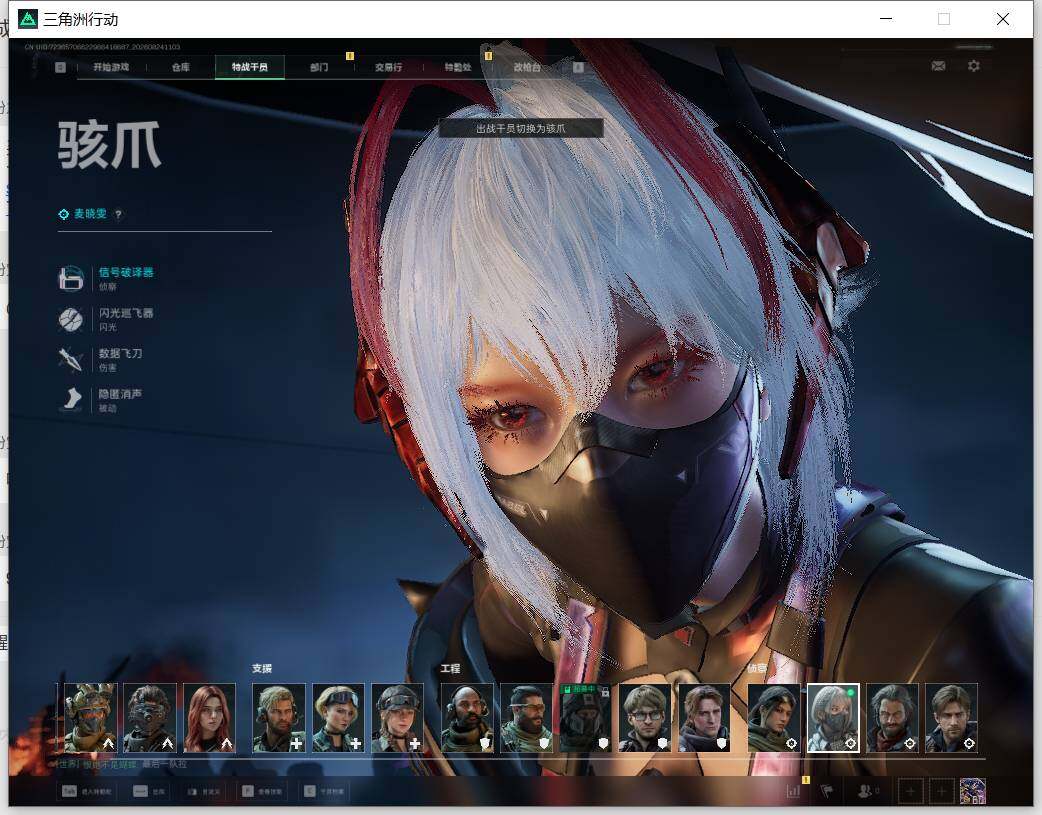
Task: Click the previous-tab key icon before 开始游戏
Action: 60,67
